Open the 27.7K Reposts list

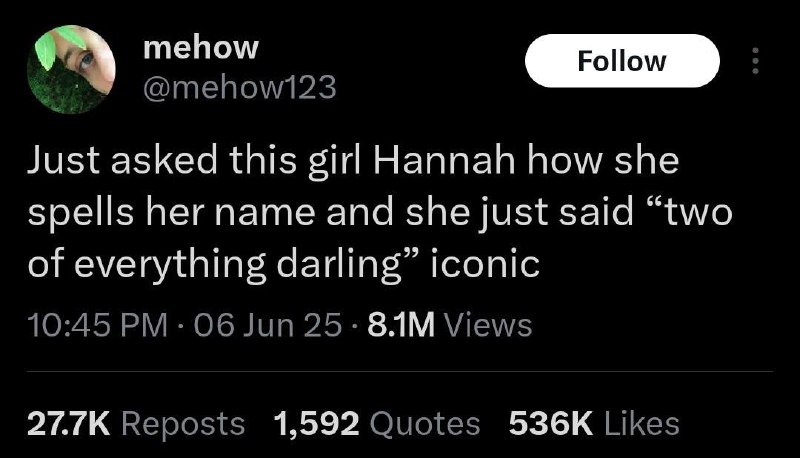tap(136, 424)
